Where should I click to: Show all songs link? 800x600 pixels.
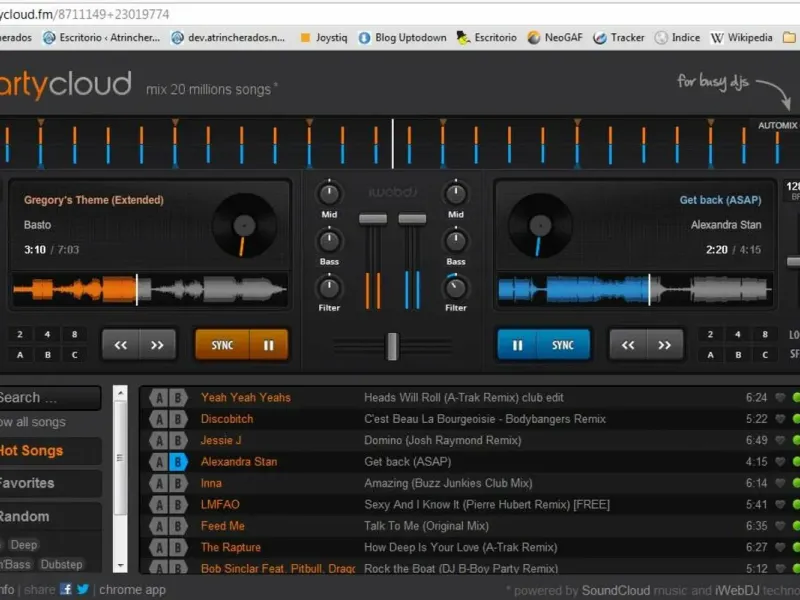pos(33,422)
